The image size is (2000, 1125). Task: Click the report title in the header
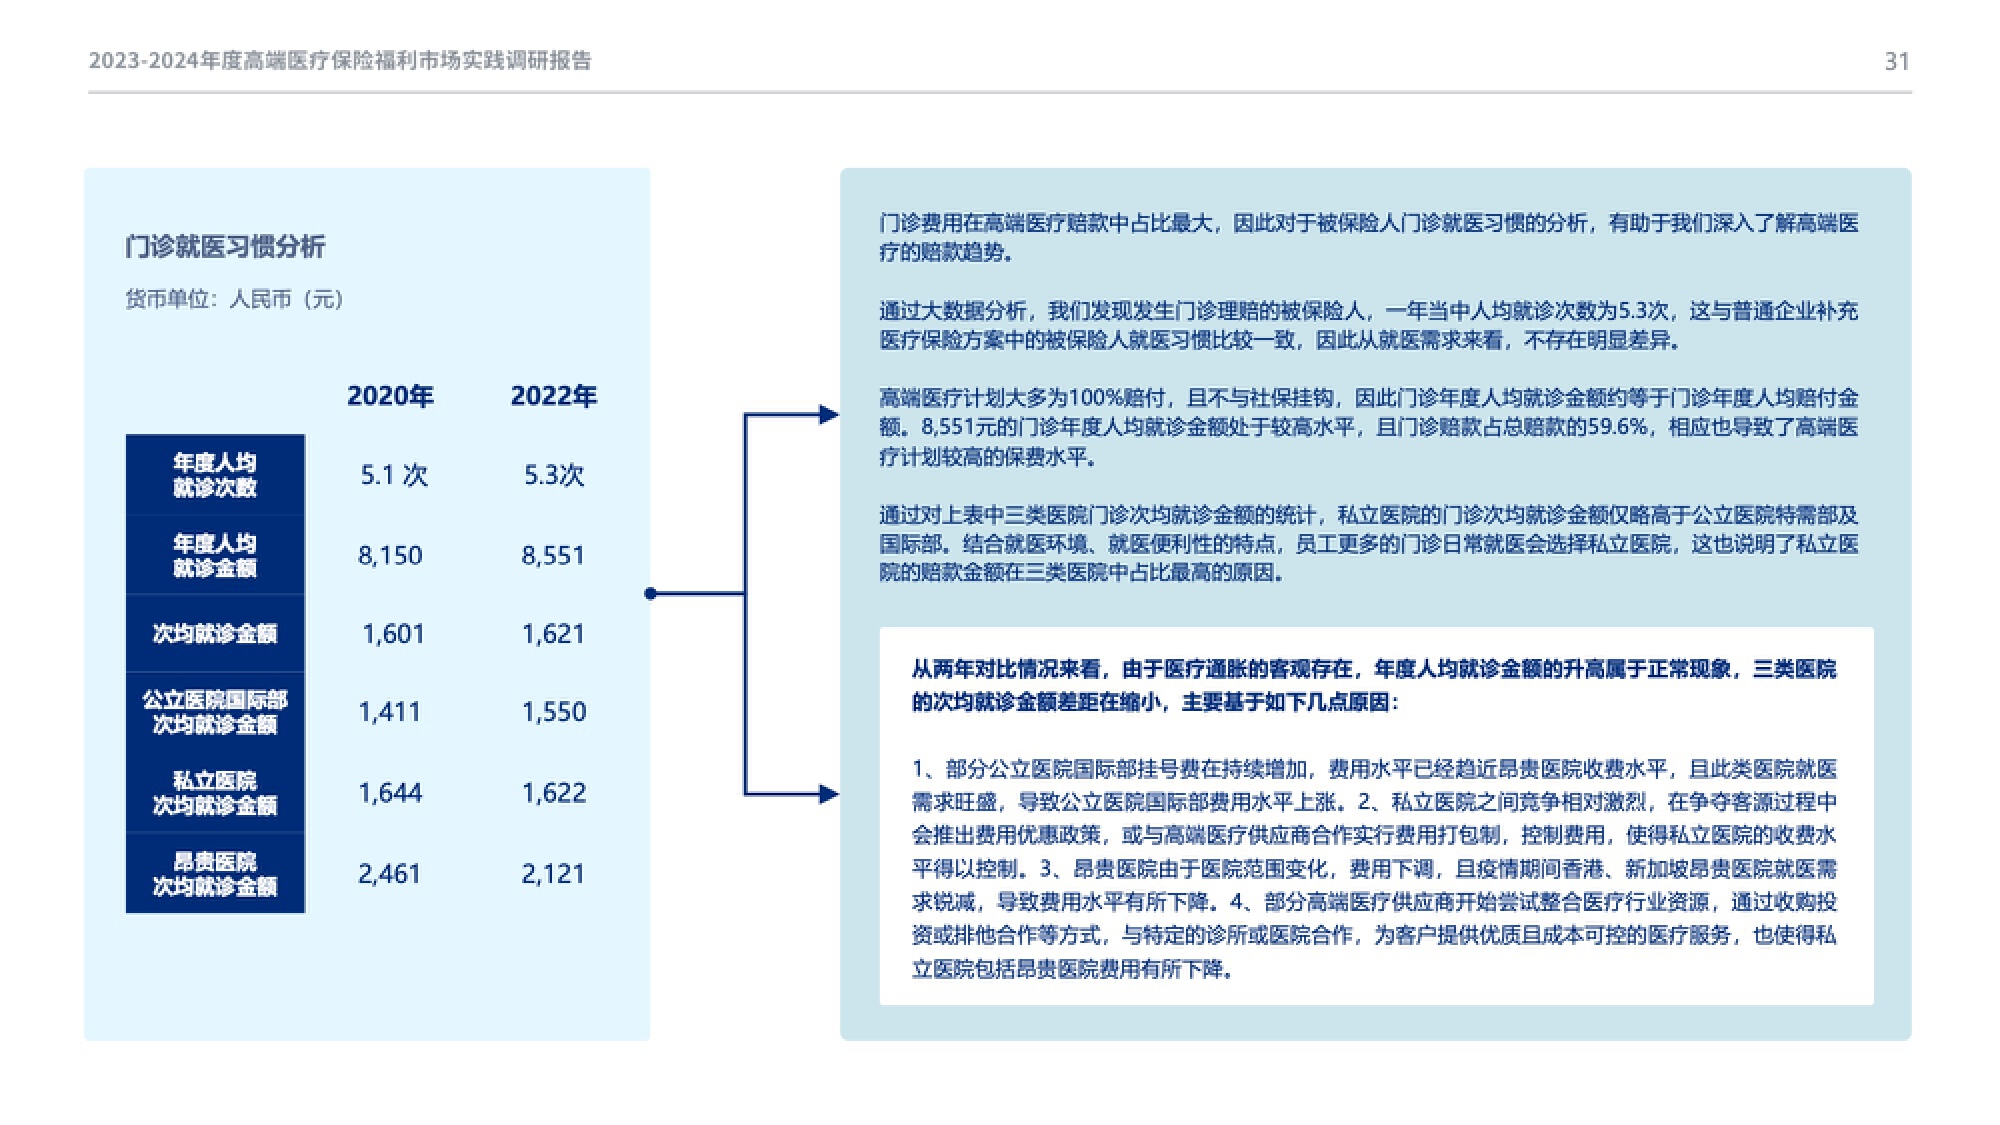point(340,61)
